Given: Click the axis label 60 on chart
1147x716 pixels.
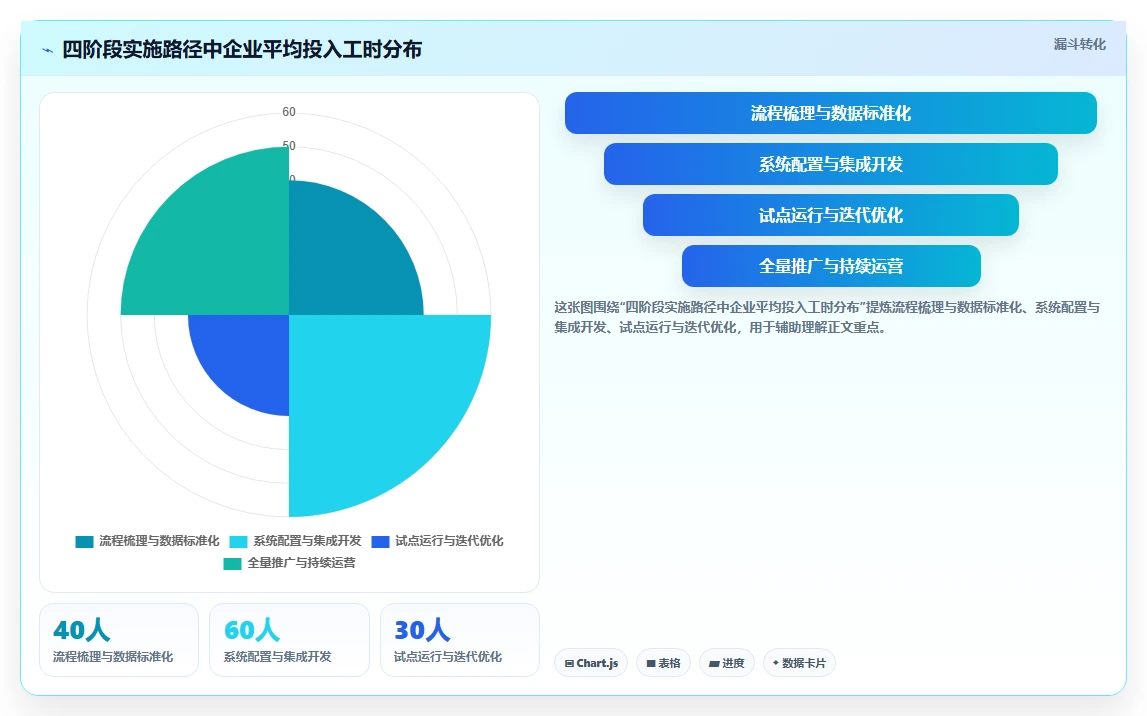Looking at the screenshot, I should click(289, 112).
